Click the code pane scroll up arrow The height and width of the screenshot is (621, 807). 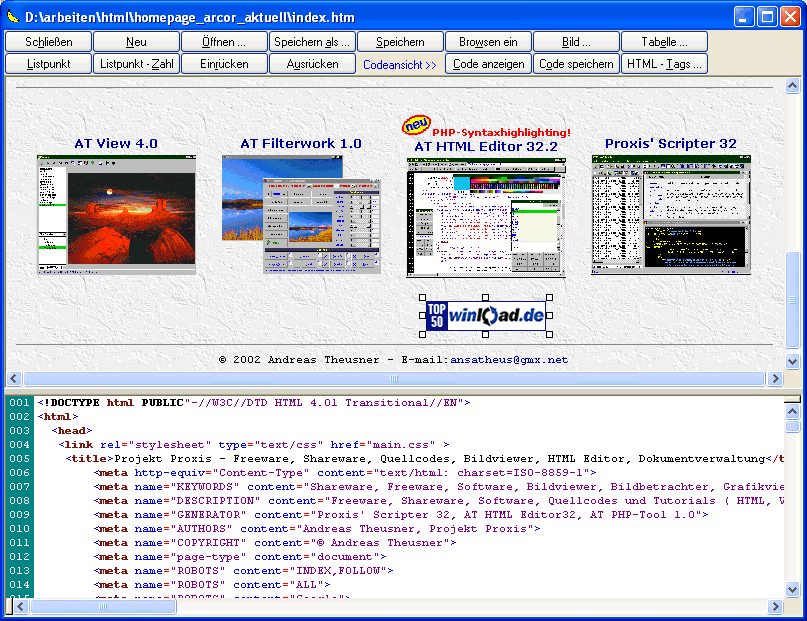coord(792,411)
